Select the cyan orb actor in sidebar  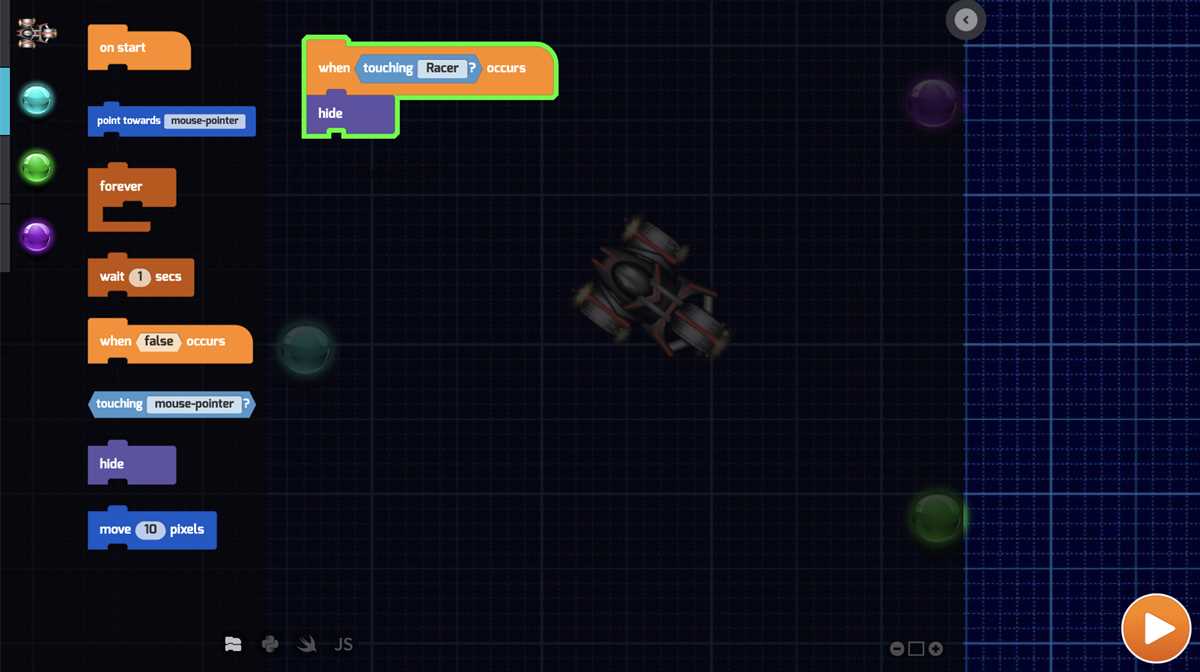(x=37, y=100)
